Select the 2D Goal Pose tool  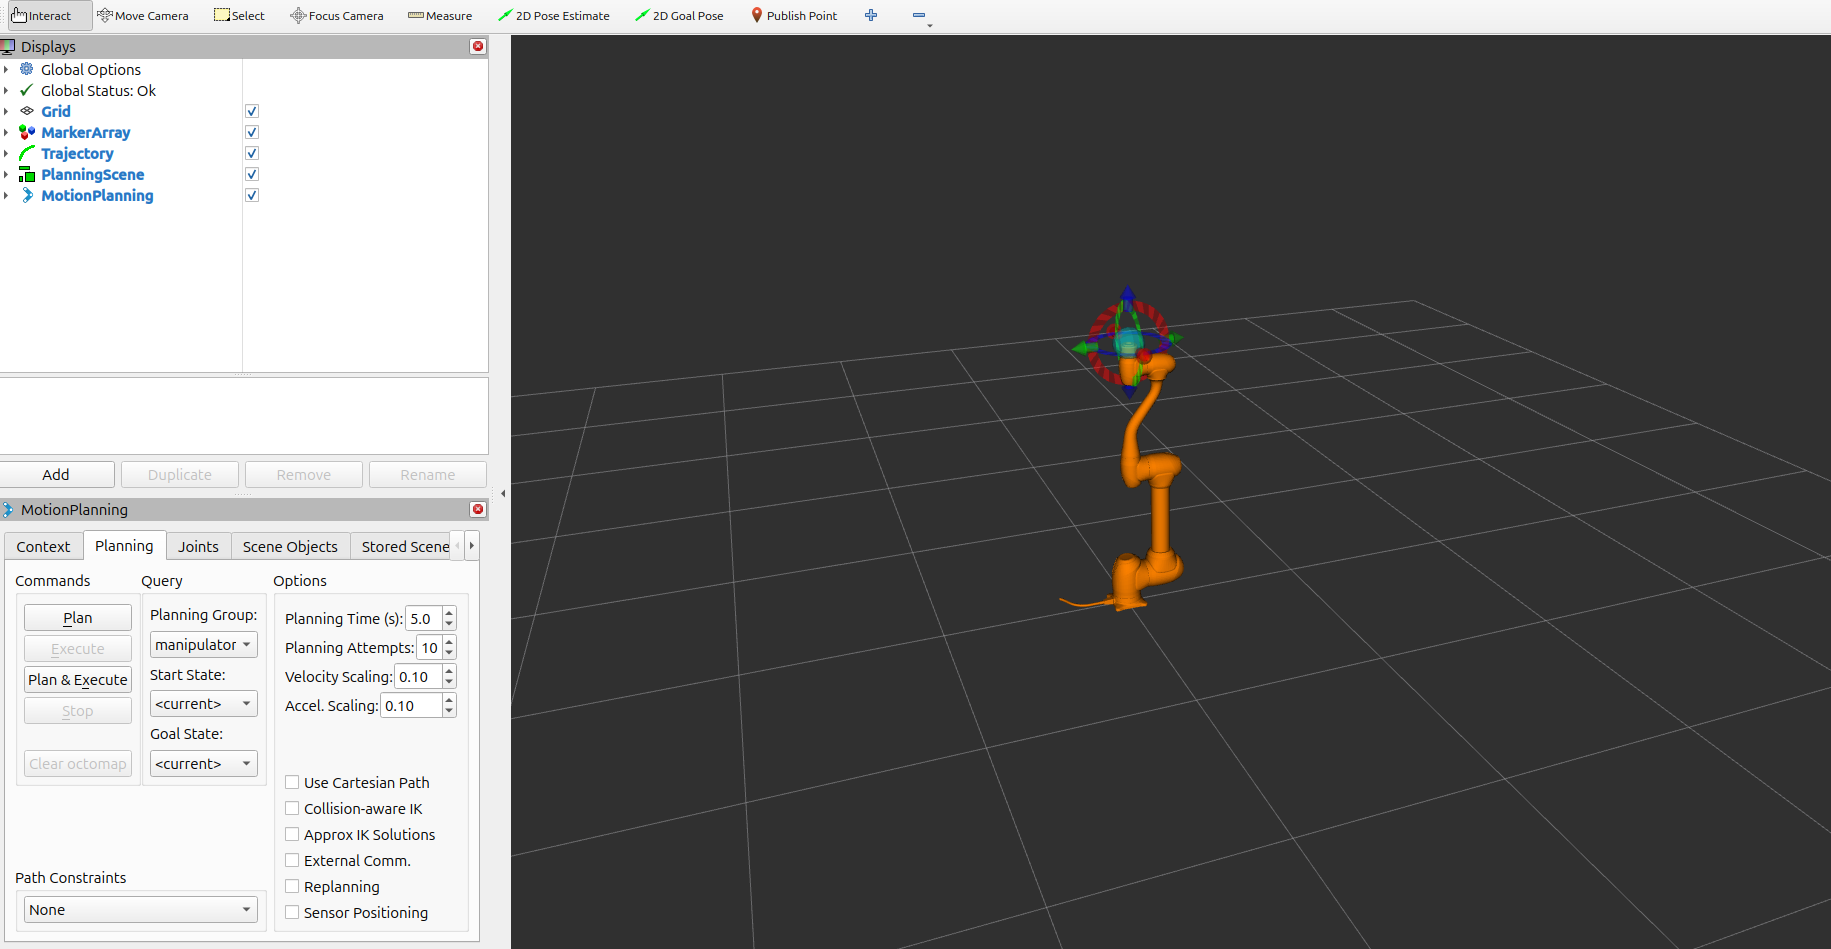[x=680, y=15]
